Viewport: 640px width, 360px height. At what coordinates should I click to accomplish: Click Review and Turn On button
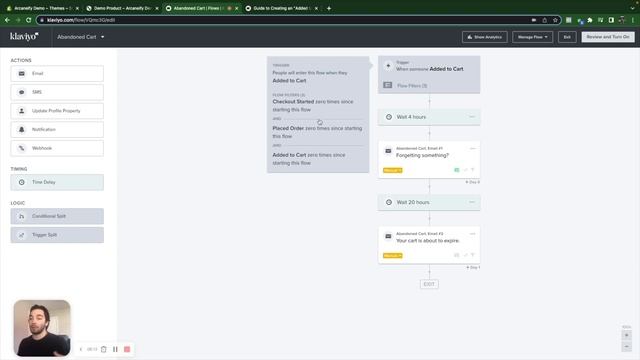point(608,37)
